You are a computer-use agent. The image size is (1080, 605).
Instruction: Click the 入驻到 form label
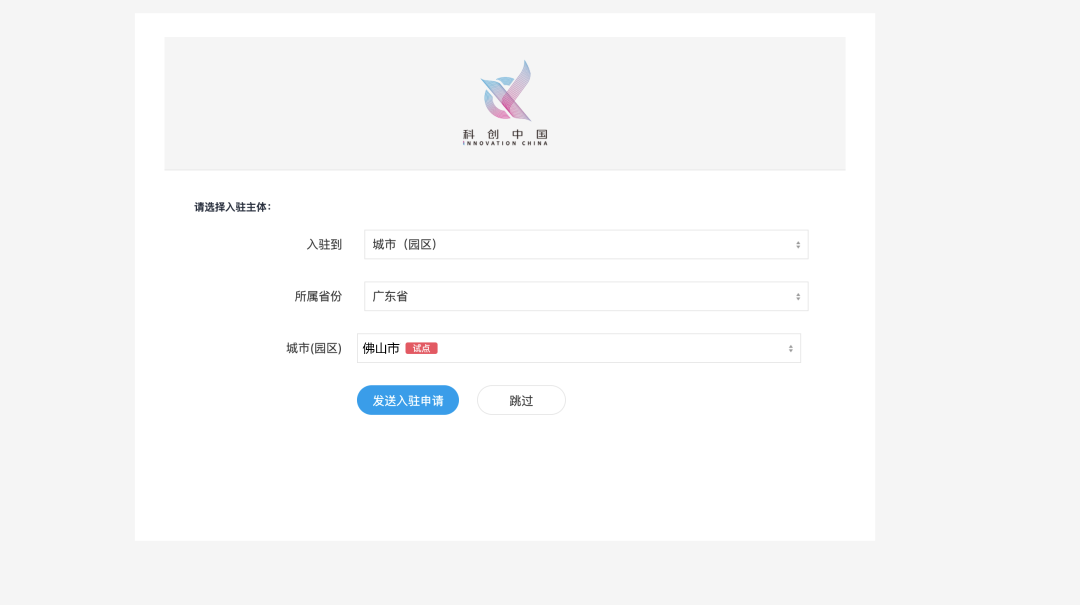tap(325, 244)
